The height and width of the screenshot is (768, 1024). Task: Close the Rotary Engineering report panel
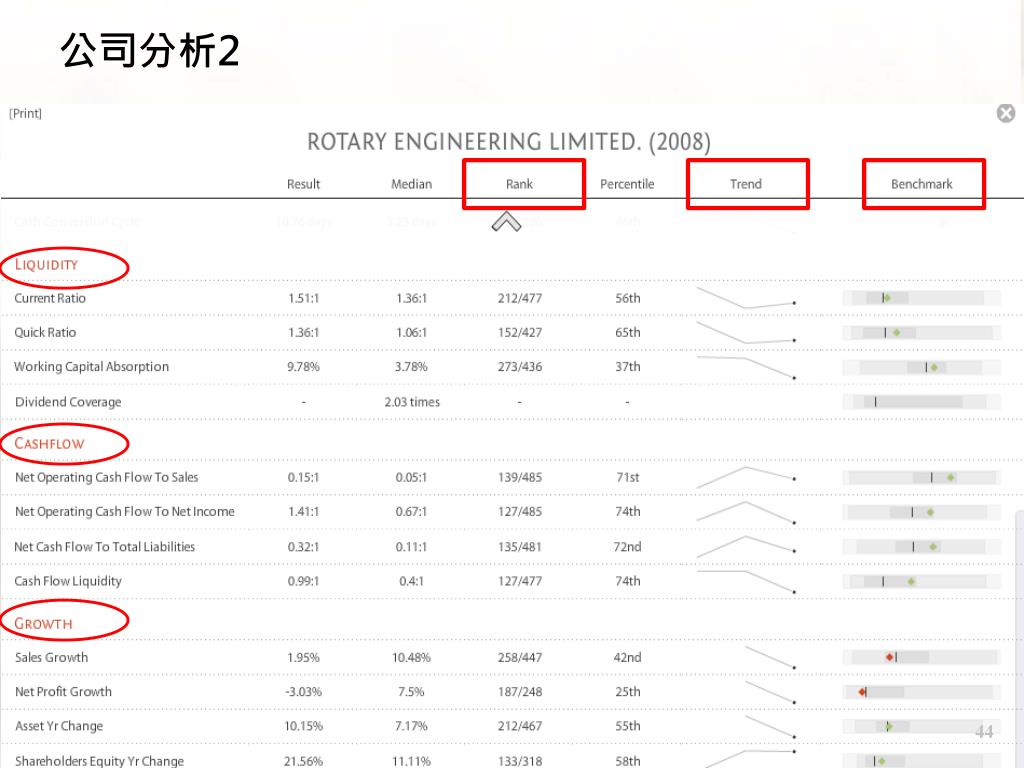[x=1006, y=114]
